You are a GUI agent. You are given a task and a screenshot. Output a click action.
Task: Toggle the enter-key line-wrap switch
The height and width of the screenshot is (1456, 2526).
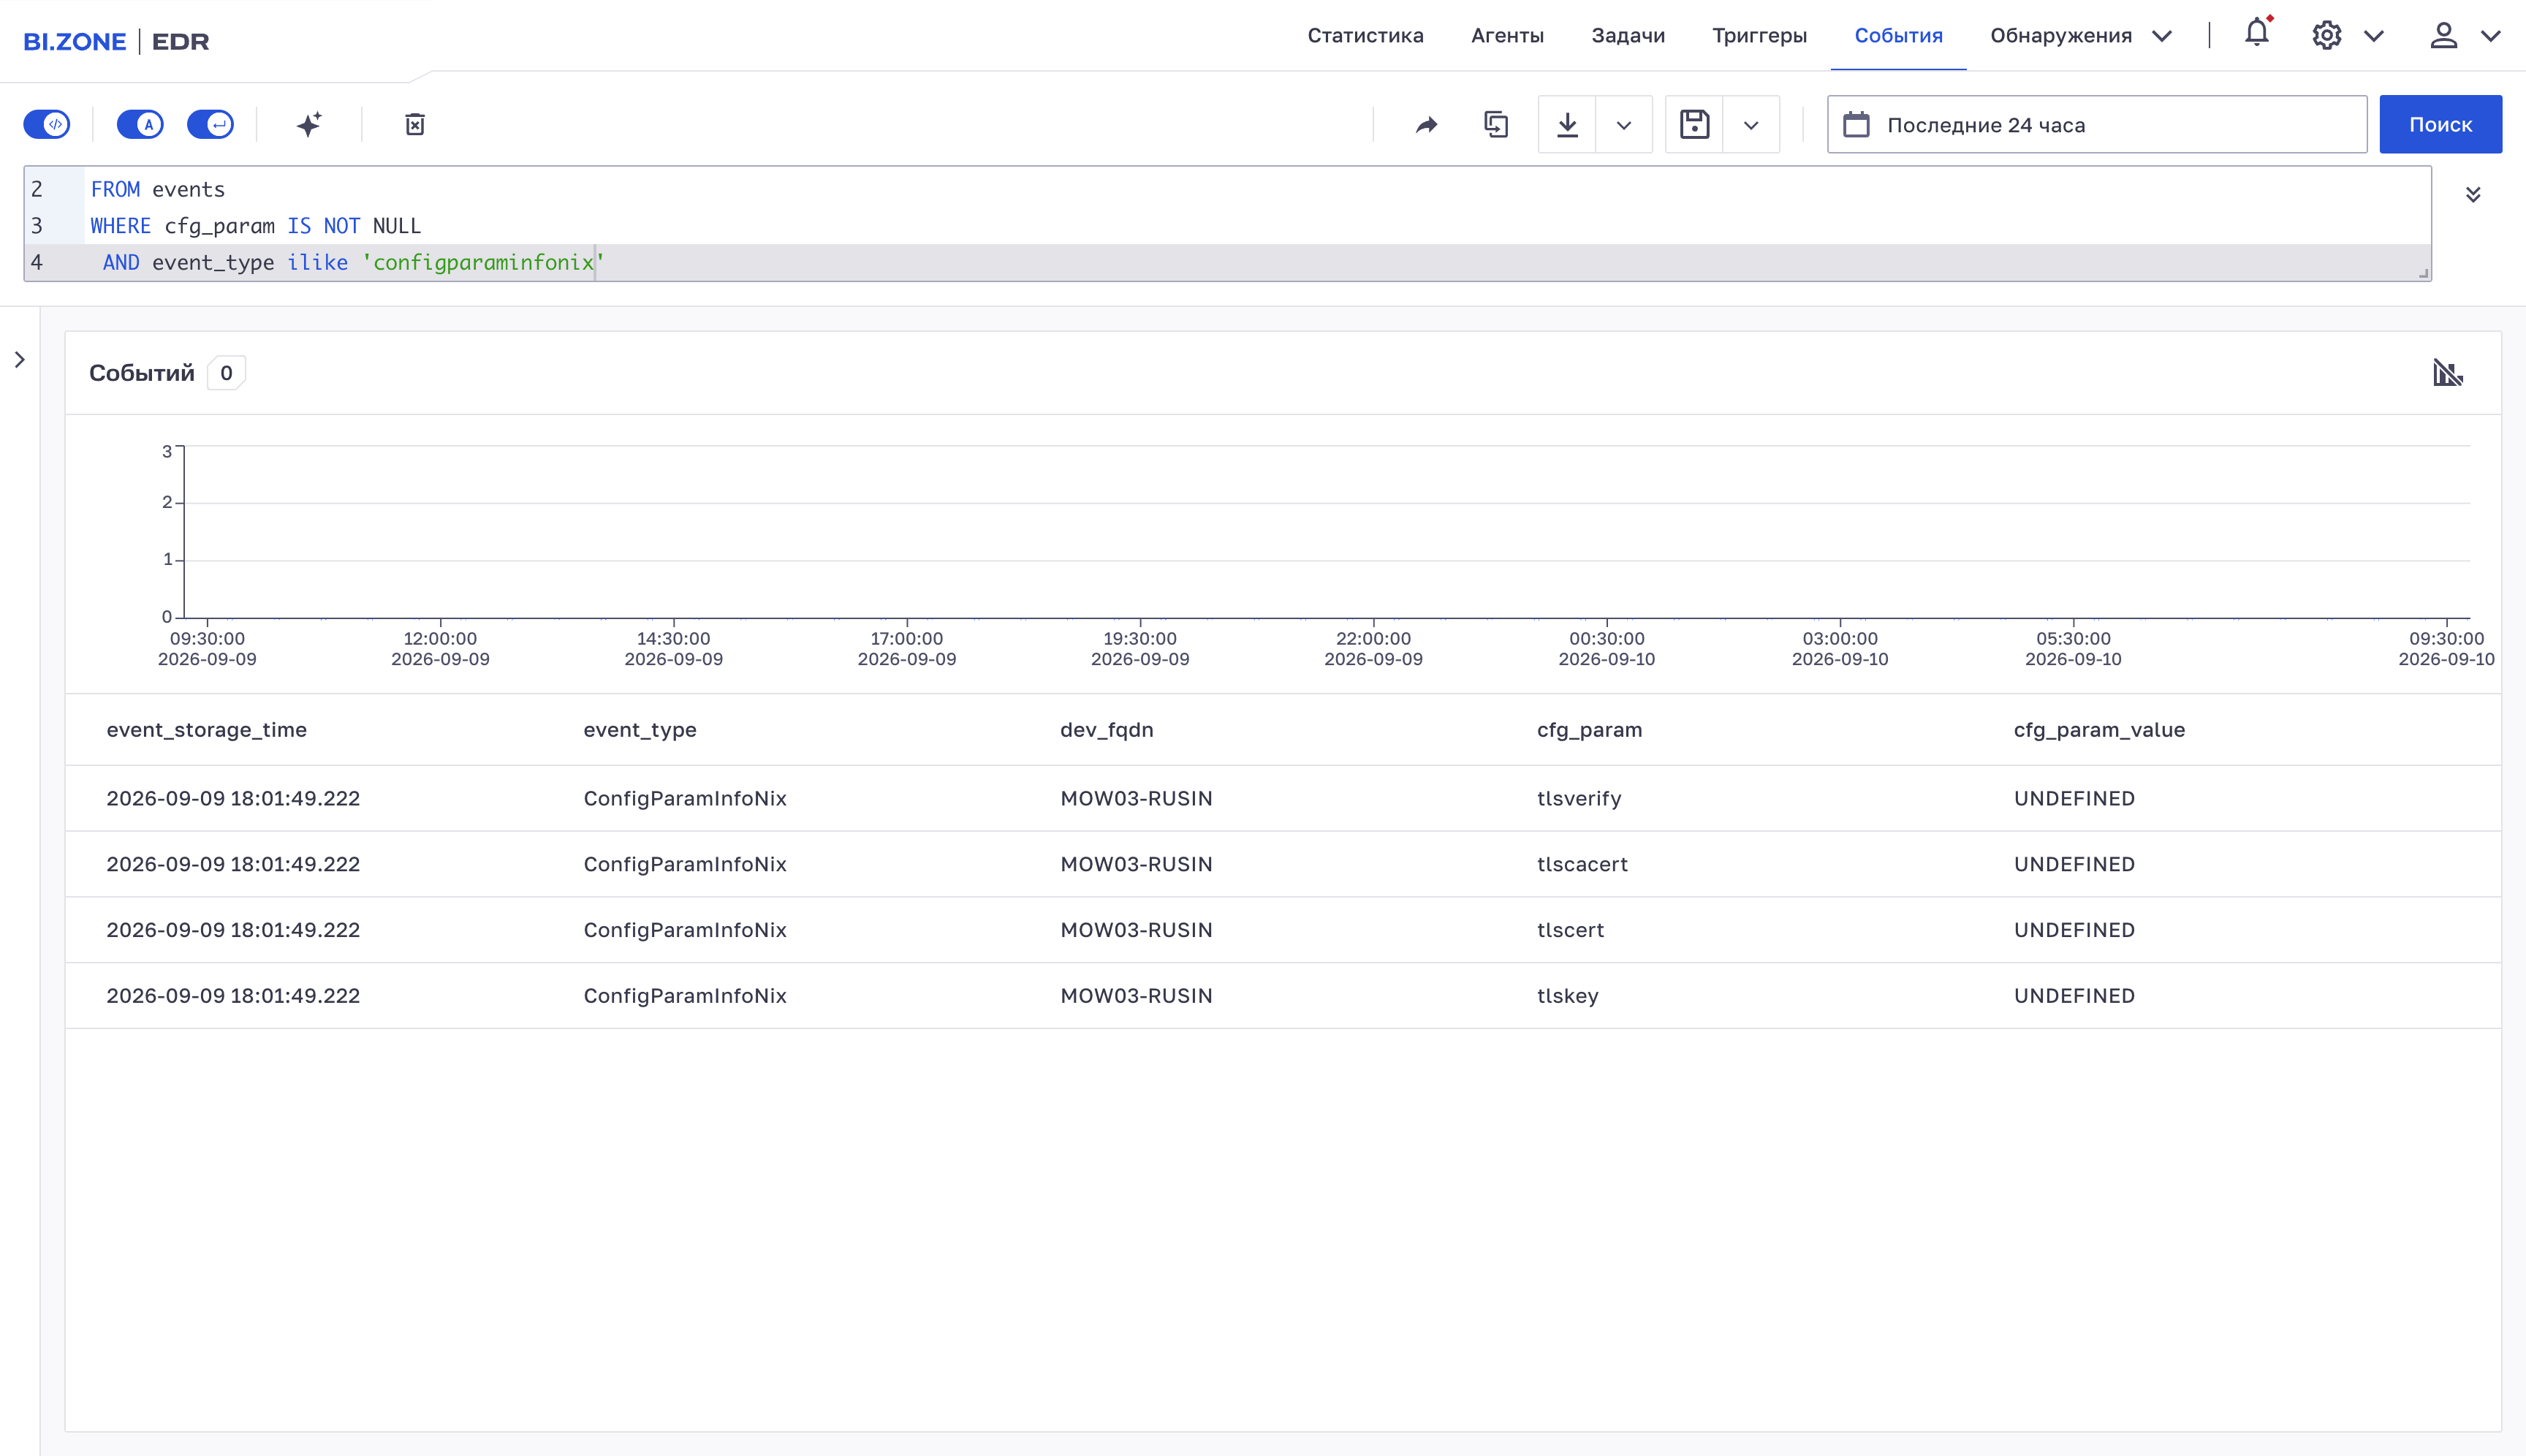[211, 124]
